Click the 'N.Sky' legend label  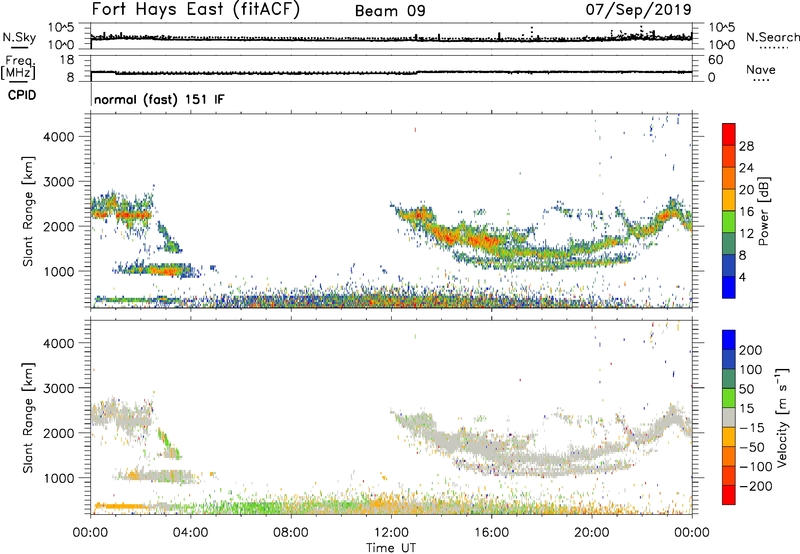[x=19, y=38]
